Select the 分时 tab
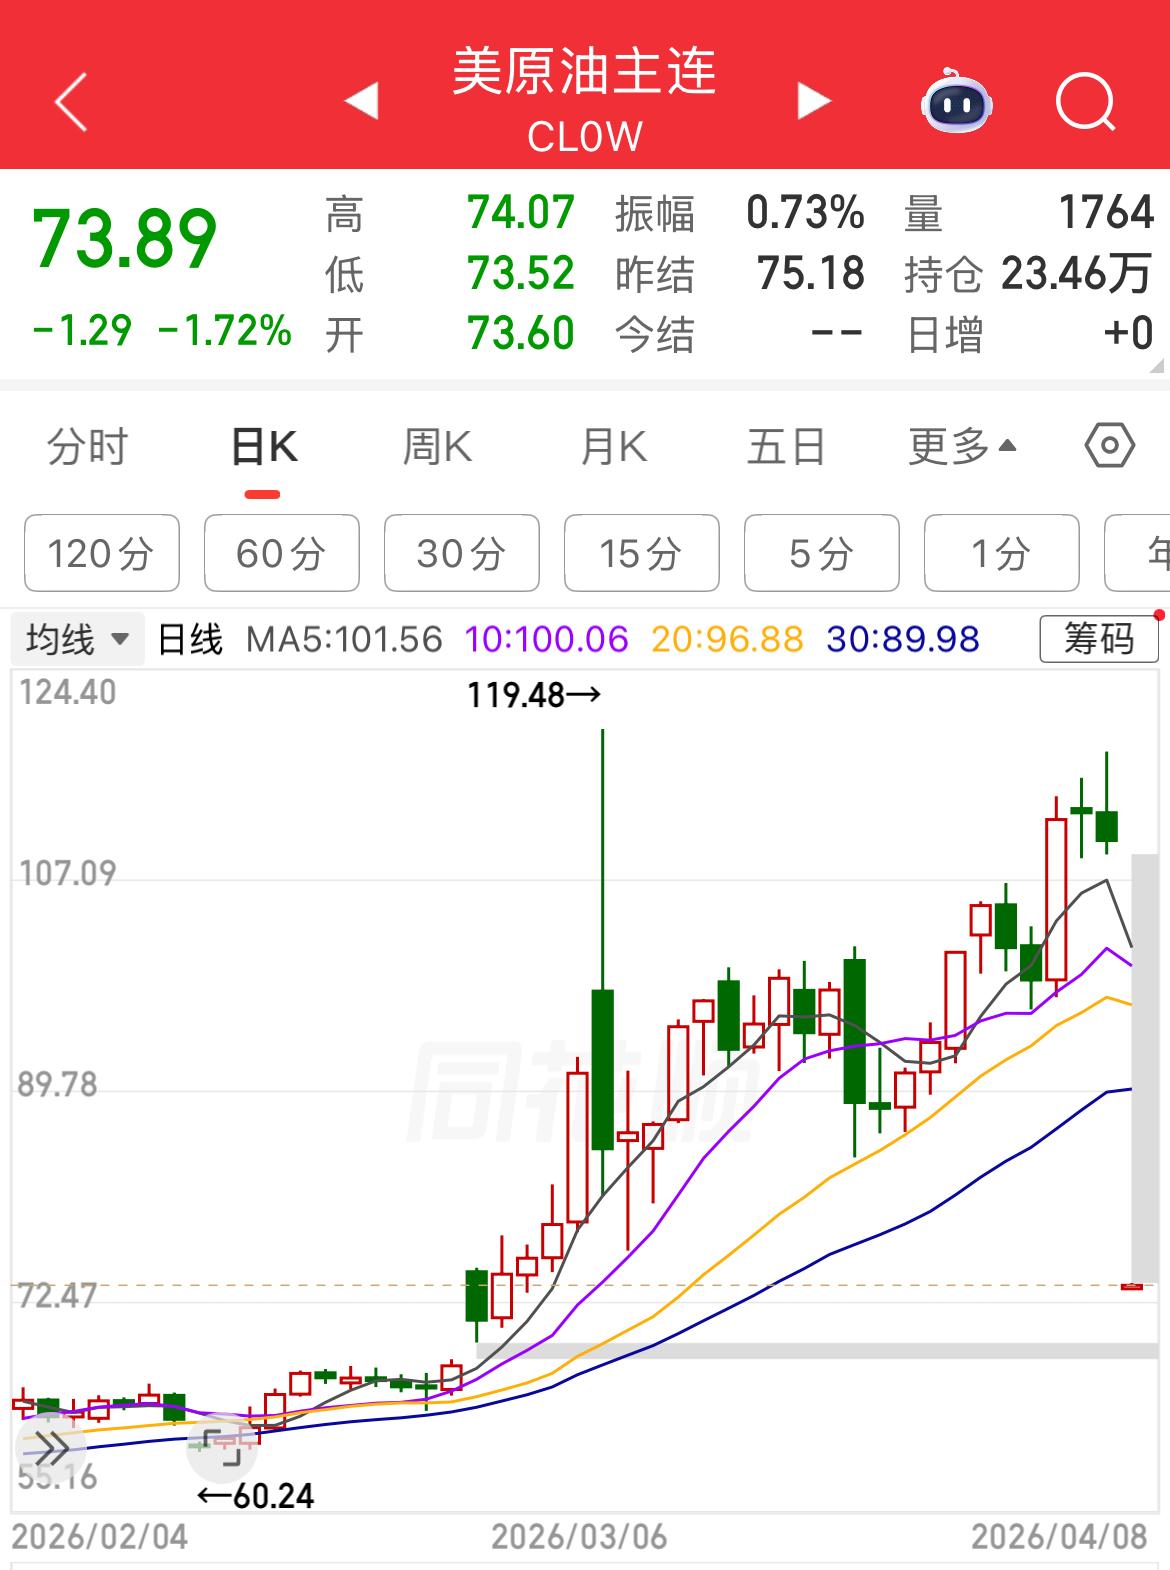 [88, 446]
